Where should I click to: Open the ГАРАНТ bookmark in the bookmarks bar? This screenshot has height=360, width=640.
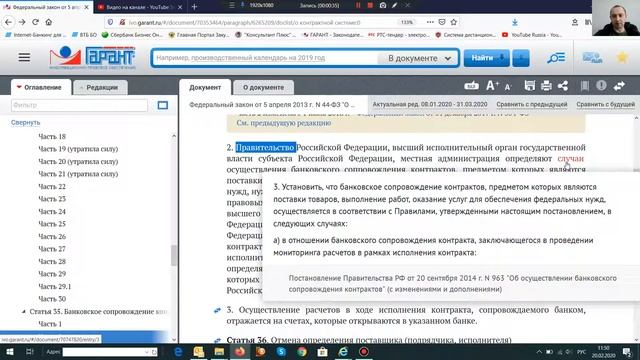tap(332, 35)
